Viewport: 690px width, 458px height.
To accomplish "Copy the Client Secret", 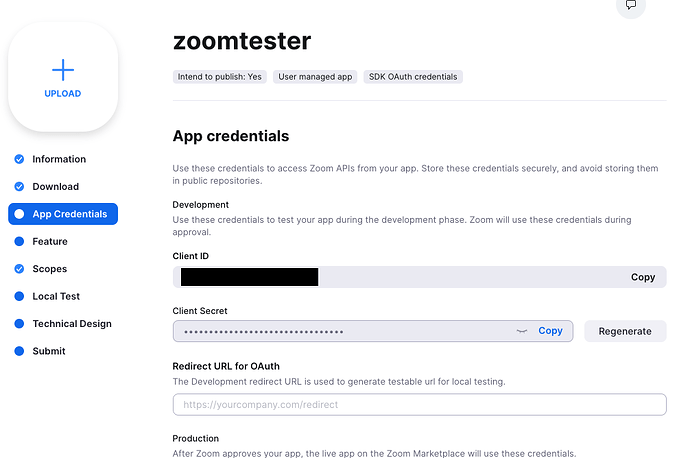I will (x=550, y=331).
